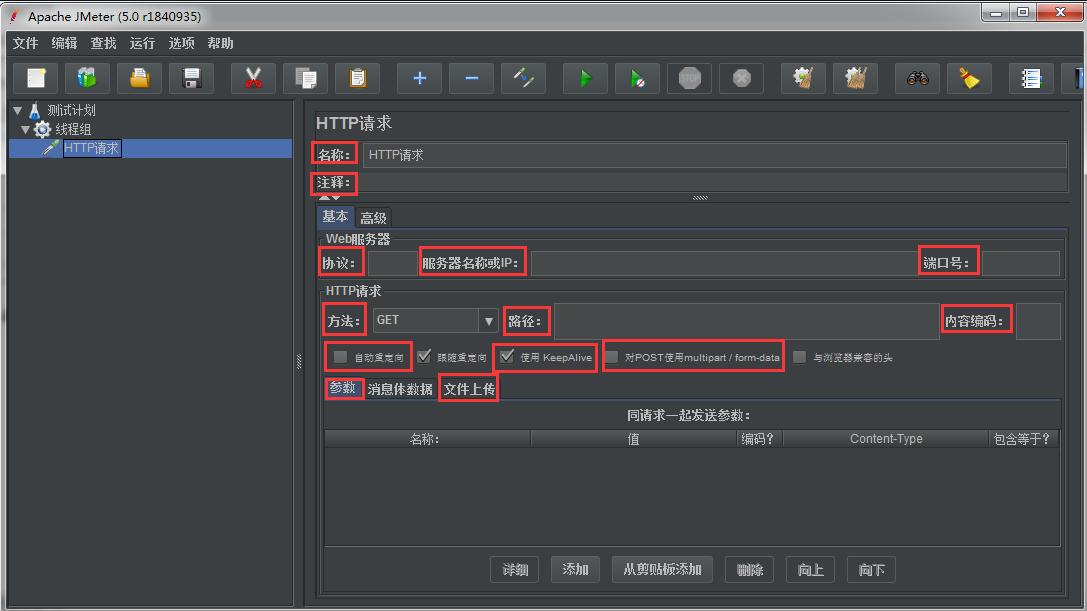Click the 向上 button
The image size is (1087, 611).
[810, 569]
